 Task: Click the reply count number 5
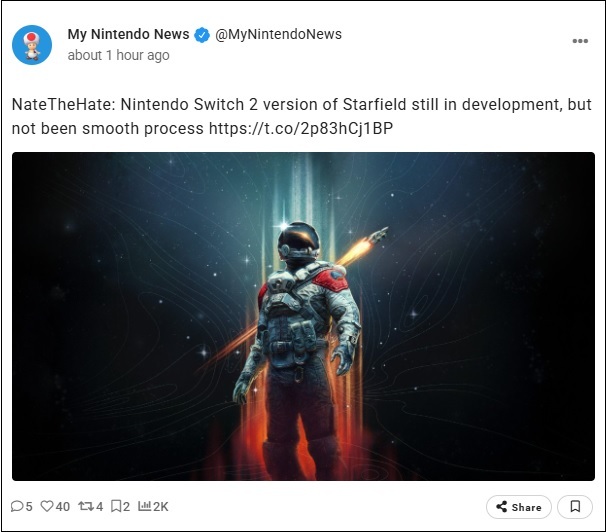29,507
